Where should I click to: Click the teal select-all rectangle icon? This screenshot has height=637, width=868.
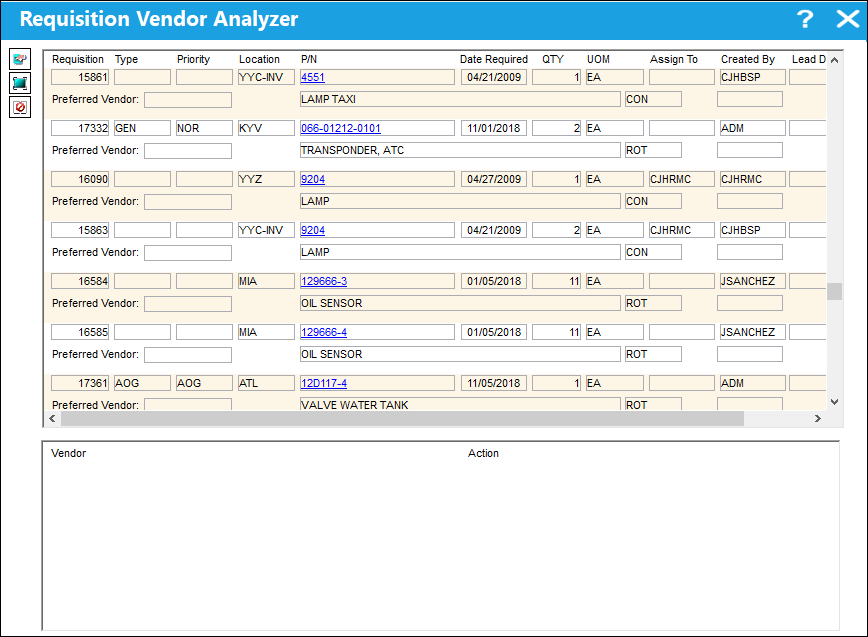pos(20,83)
